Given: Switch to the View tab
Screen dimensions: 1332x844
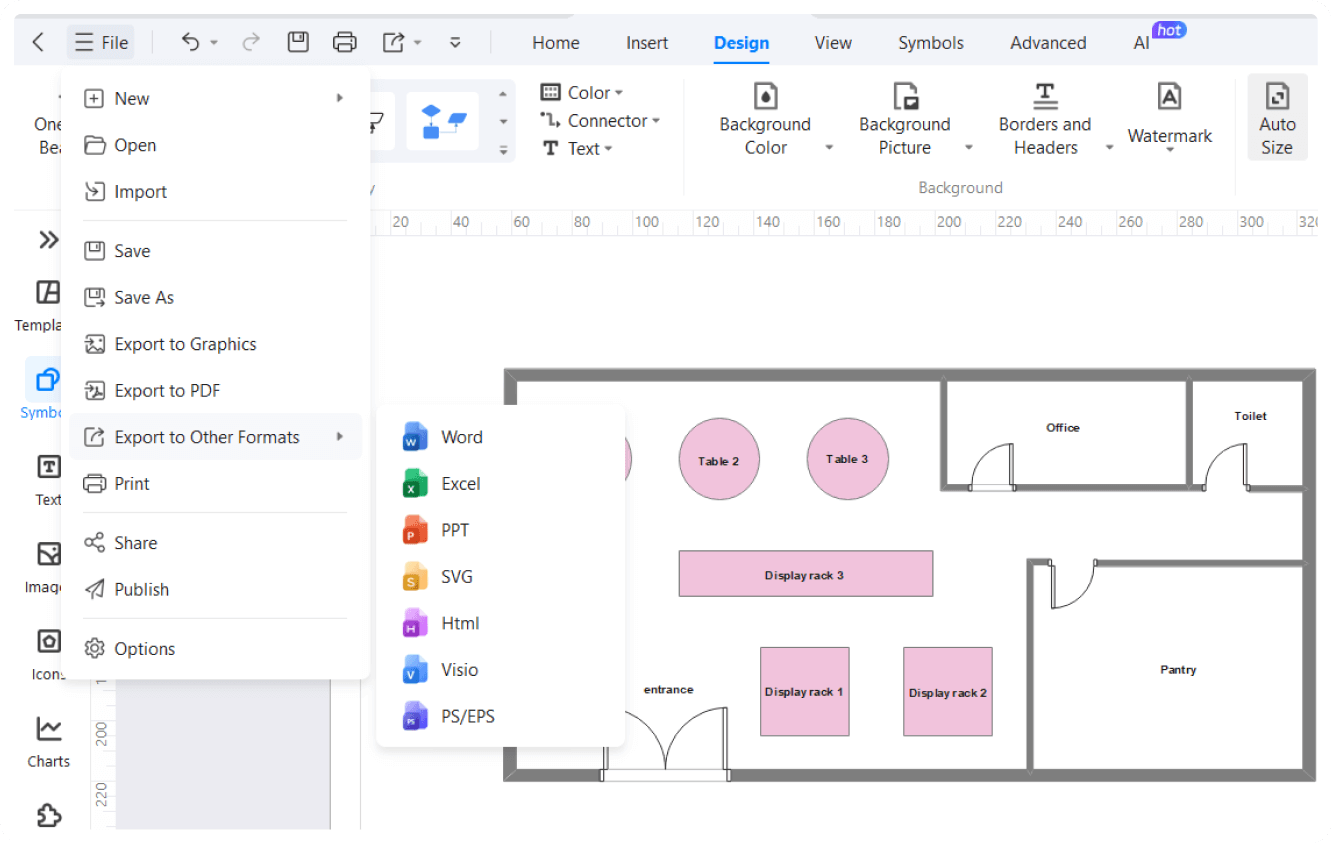Looking at the screenshot, I should 833,43.
